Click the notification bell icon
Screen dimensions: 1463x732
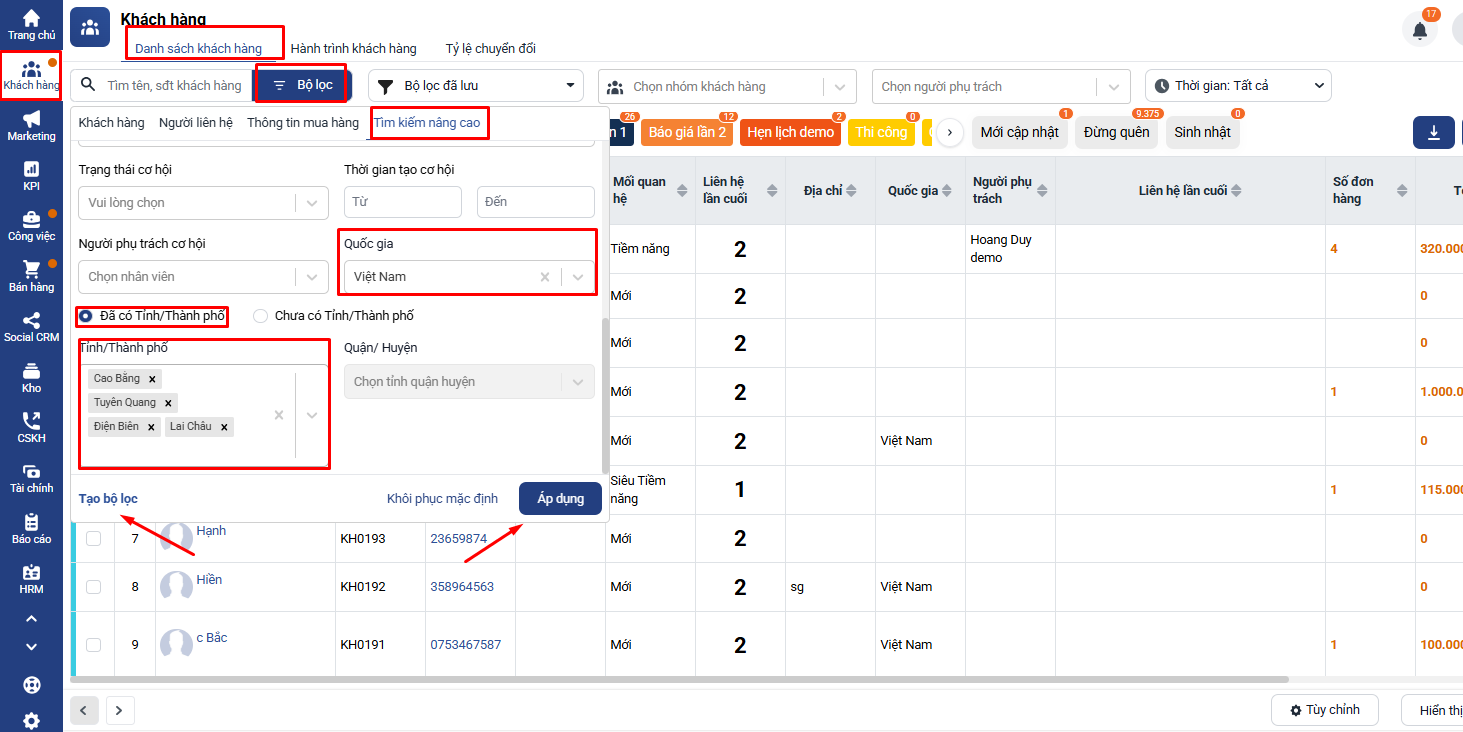point(1419,30)
